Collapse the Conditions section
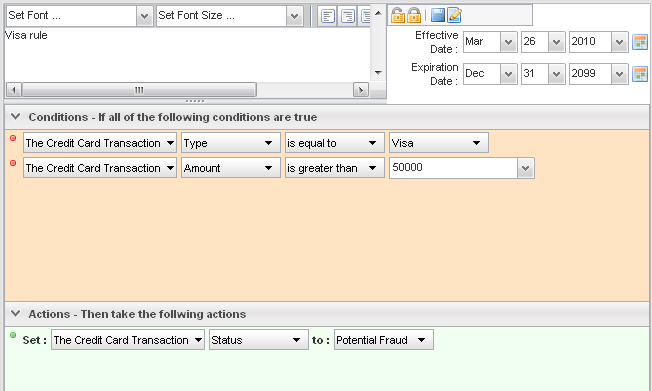Viewport: 652px width, 391px height. click(x=15, y=116)
